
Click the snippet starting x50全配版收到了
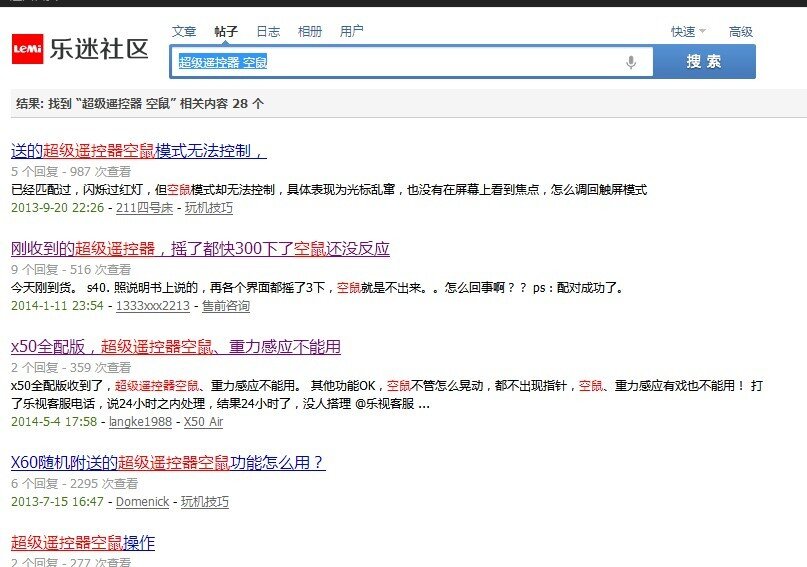click(x=387, y=395)
